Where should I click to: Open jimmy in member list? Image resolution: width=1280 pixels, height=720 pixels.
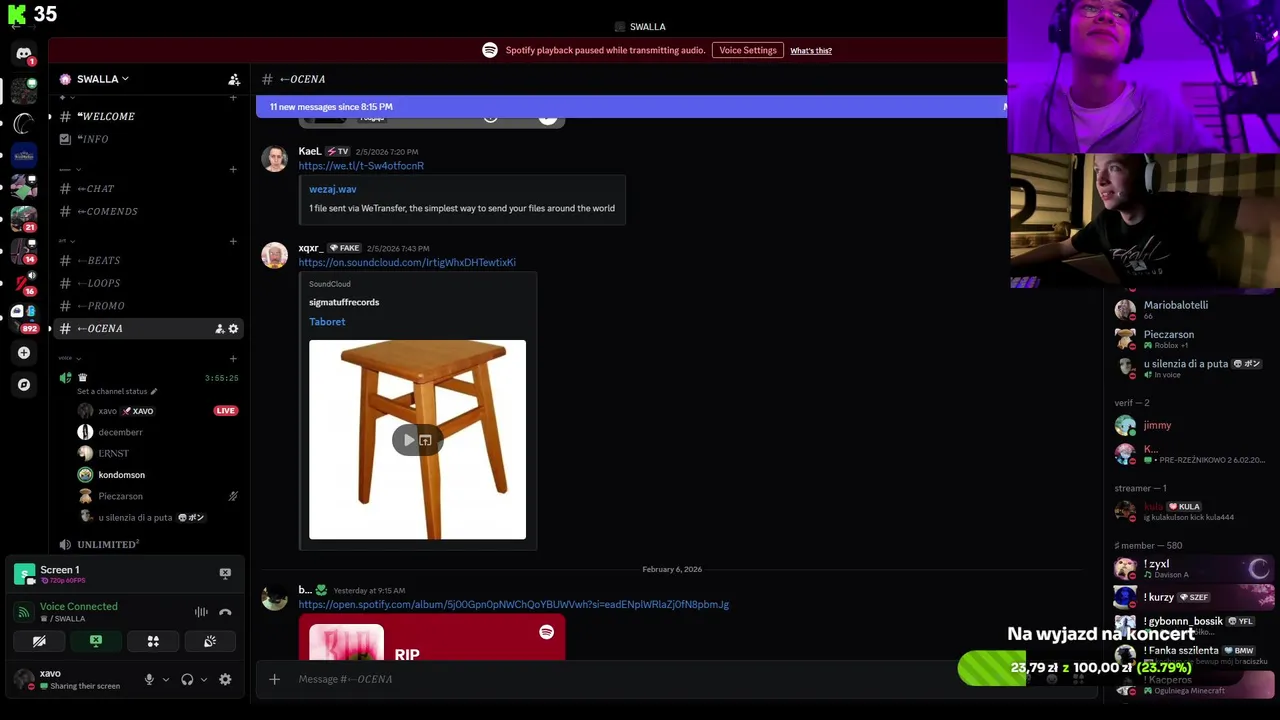[1192, 425]
